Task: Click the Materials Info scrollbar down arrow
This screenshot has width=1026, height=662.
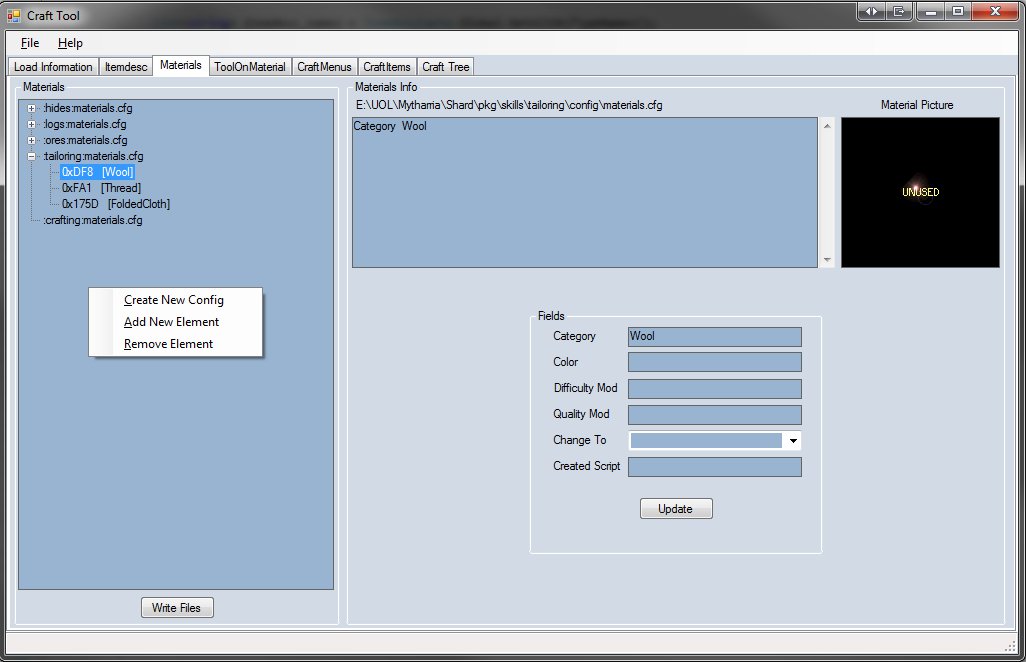Action: 826,260
